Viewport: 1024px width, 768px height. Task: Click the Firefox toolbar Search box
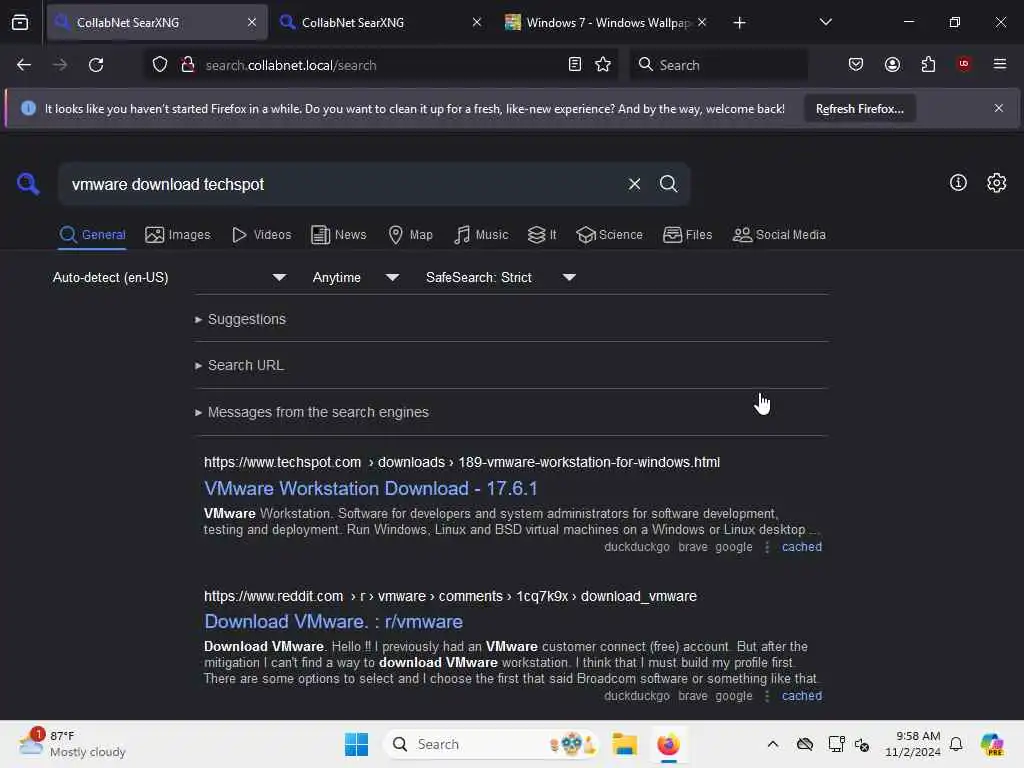pos(718,65)
